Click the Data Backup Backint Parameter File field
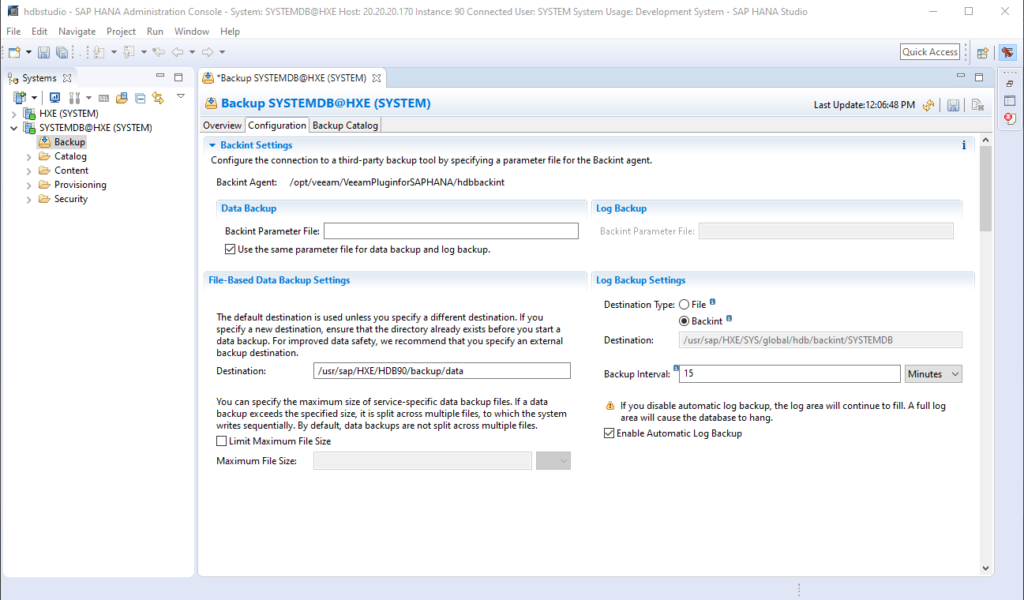This screenshot has height=600, width=1024. (451, 231)
